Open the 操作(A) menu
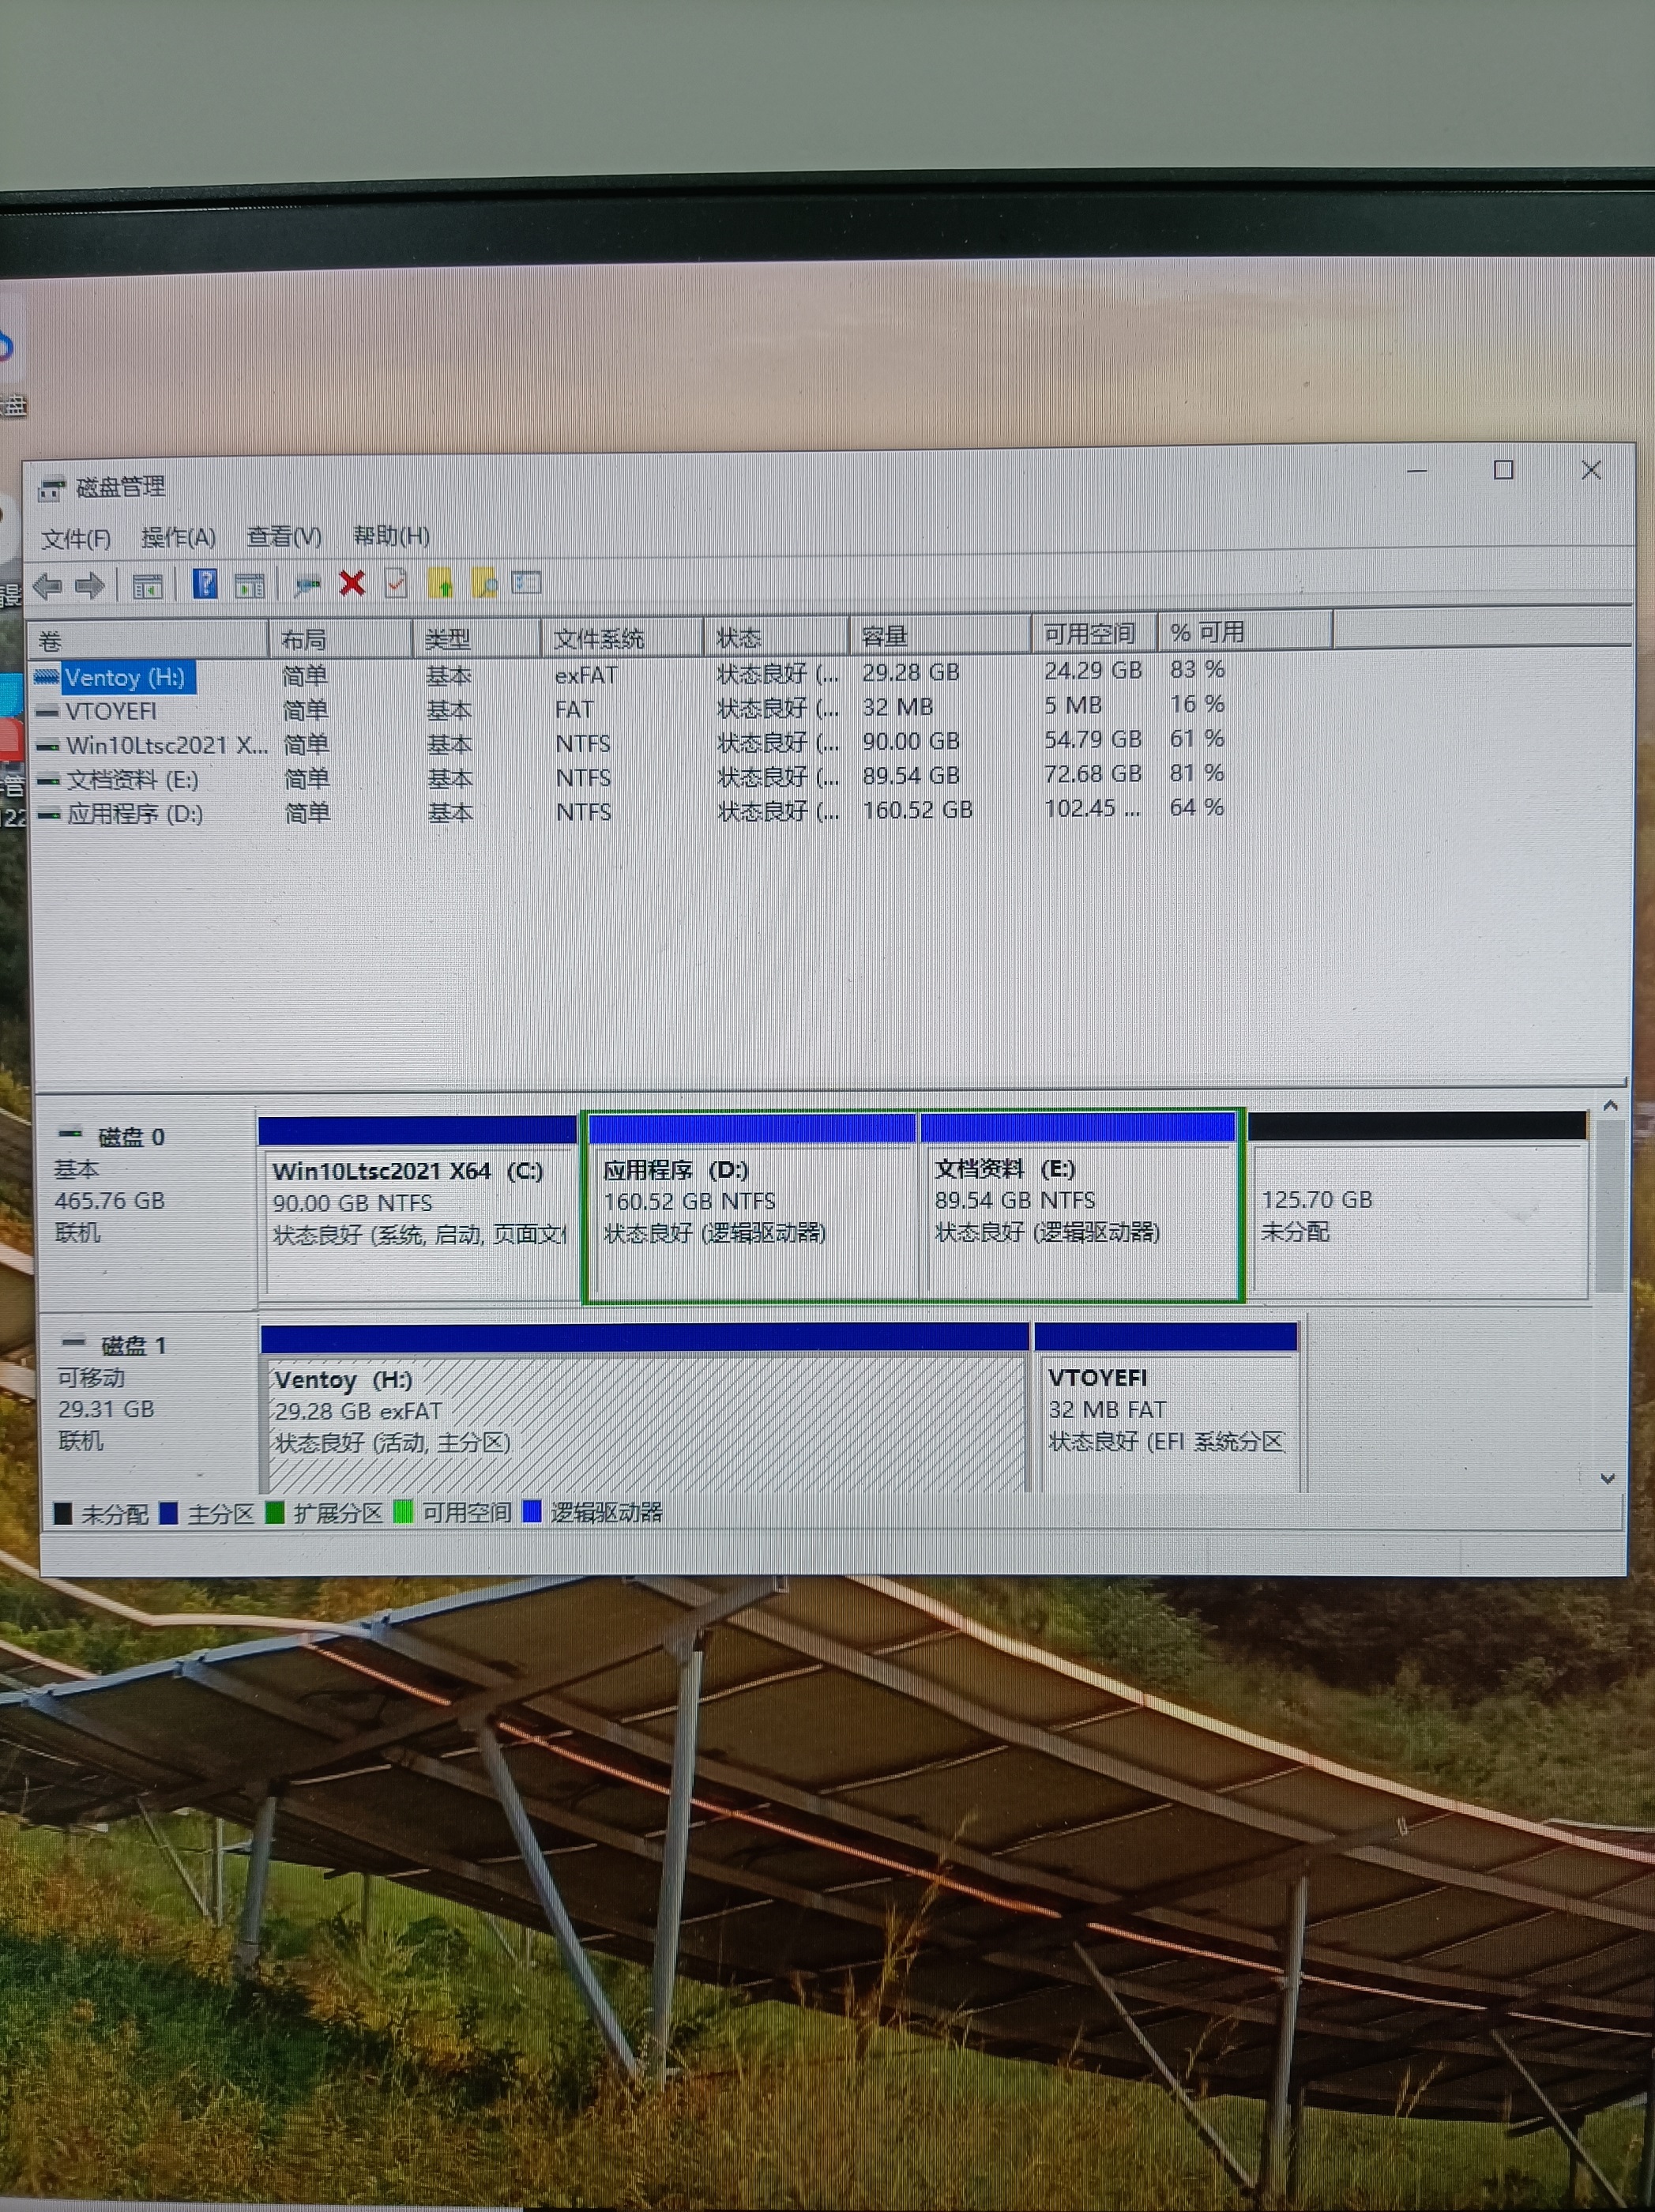The image size is (1655, 2212). pyautogui.click(x=179, y=538)
